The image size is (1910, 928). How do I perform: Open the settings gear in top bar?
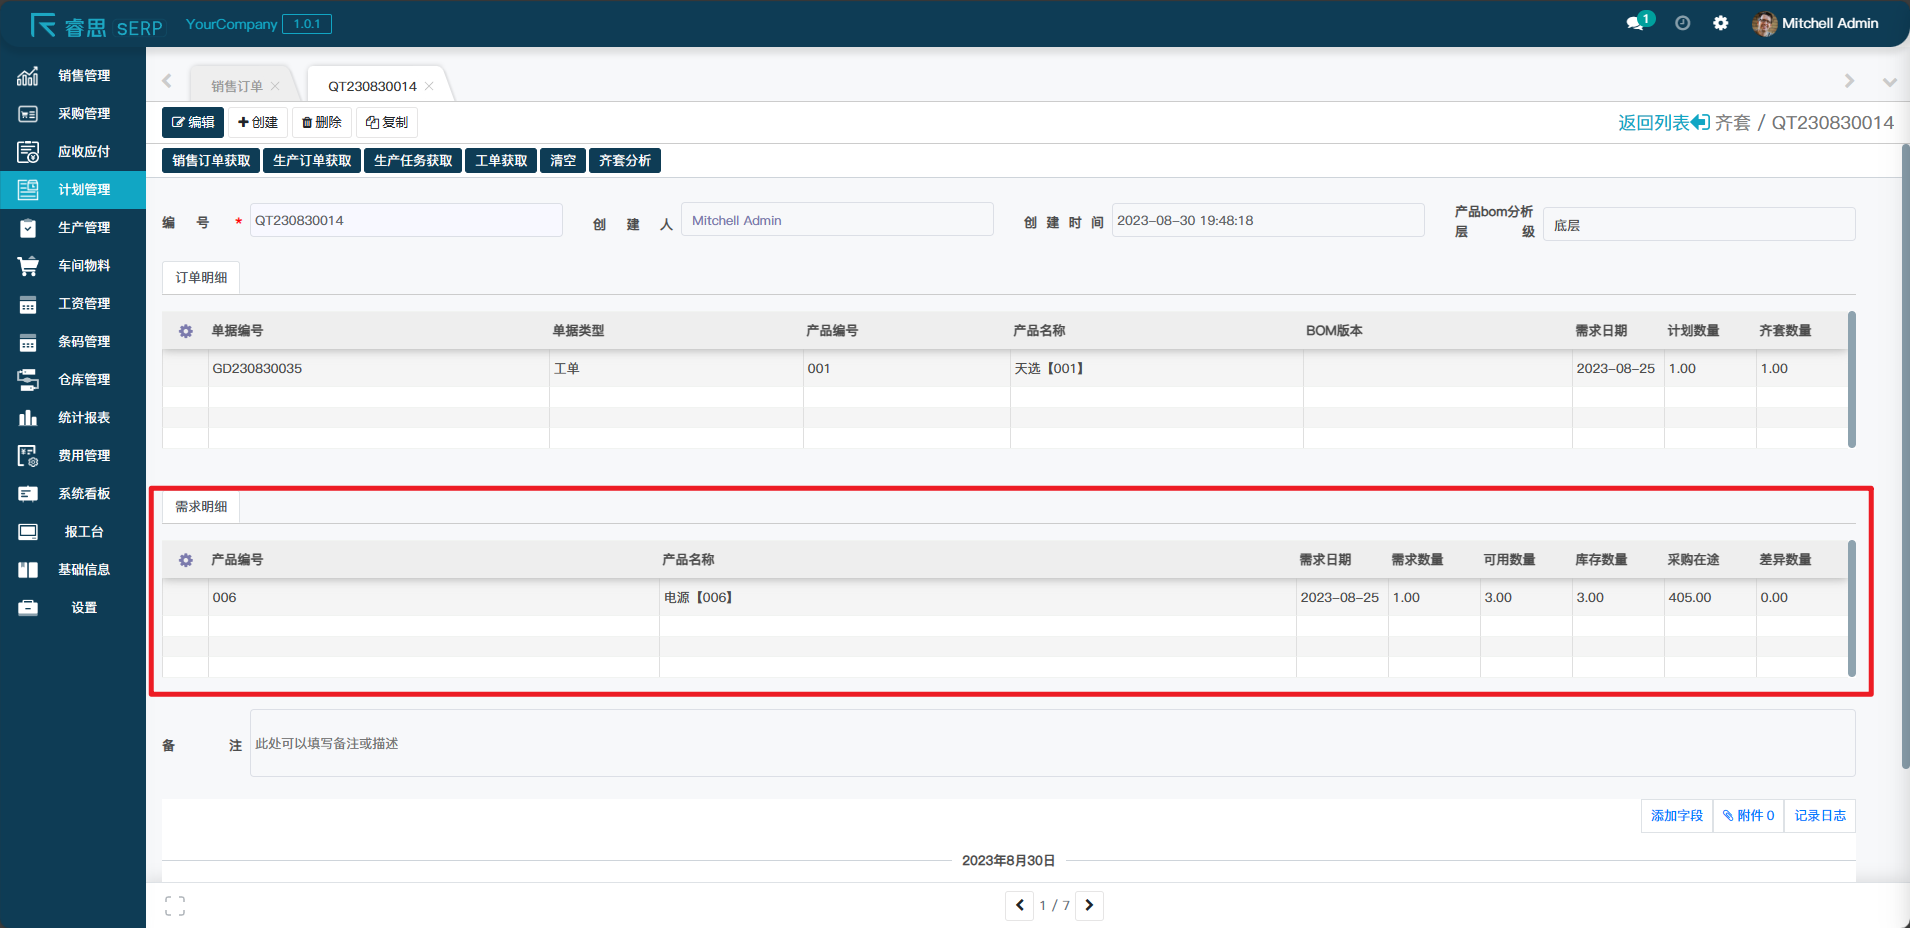click(1720, 23)
